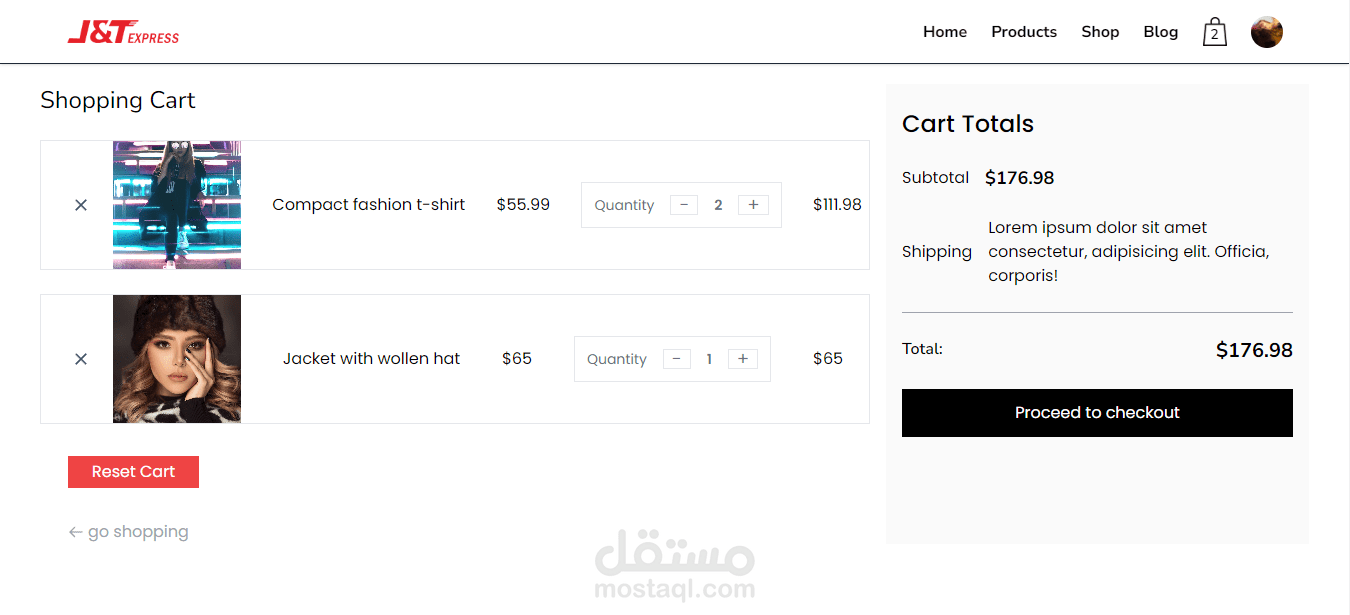
Task: Increase jacket quantity with plus button
Action: [x=743, y=359]
